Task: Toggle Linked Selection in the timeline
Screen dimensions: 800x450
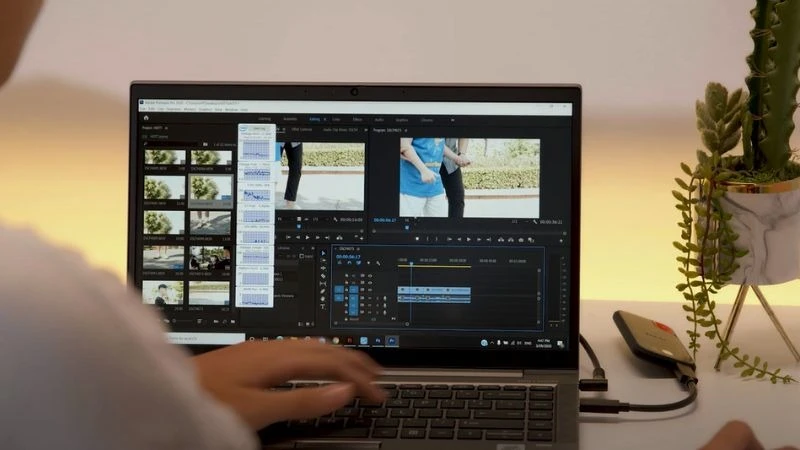Action: tap(359, 263)
